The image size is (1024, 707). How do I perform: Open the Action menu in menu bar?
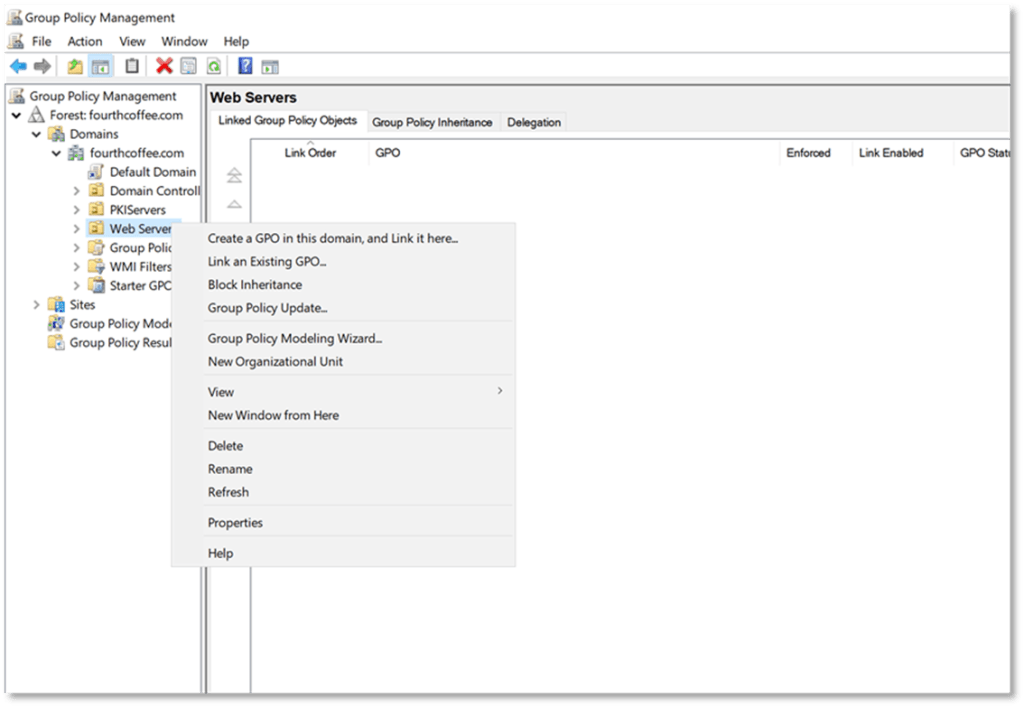(85, 41)
